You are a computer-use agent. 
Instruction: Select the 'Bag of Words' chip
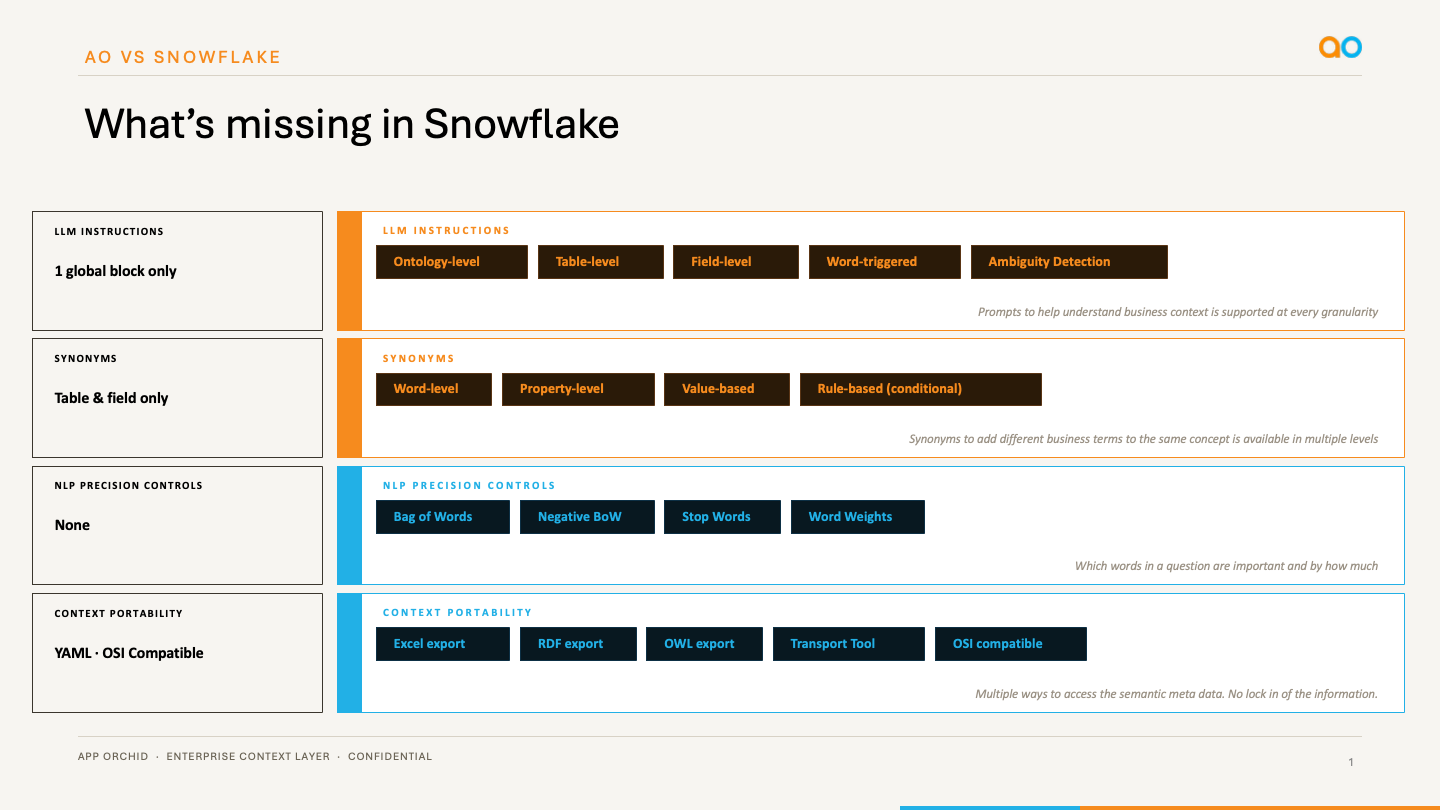[x=443, y=517]
